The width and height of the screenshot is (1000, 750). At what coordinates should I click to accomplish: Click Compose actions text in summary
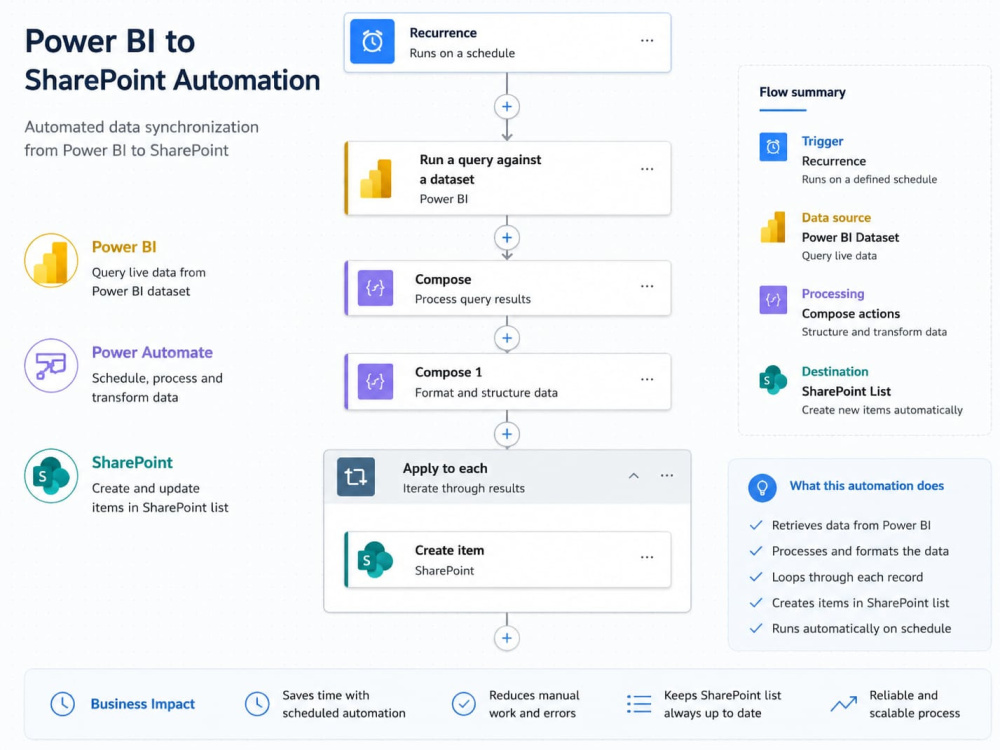click(851, 314)
